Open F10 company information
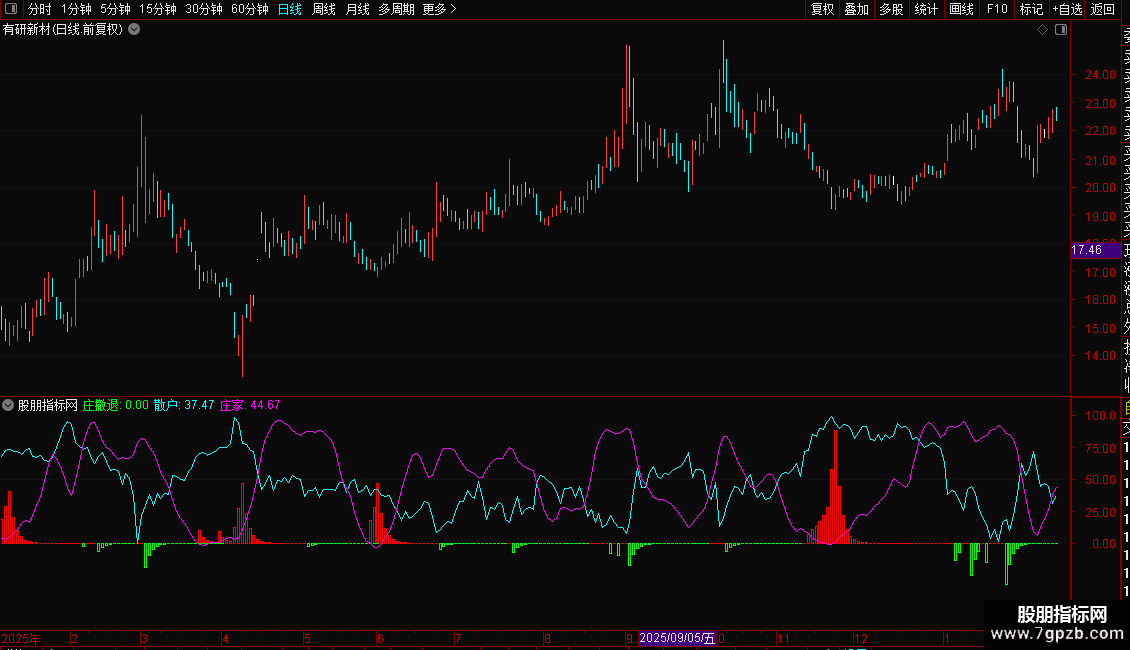This screenshot has width=1130, height=650. tap(997, 9)
